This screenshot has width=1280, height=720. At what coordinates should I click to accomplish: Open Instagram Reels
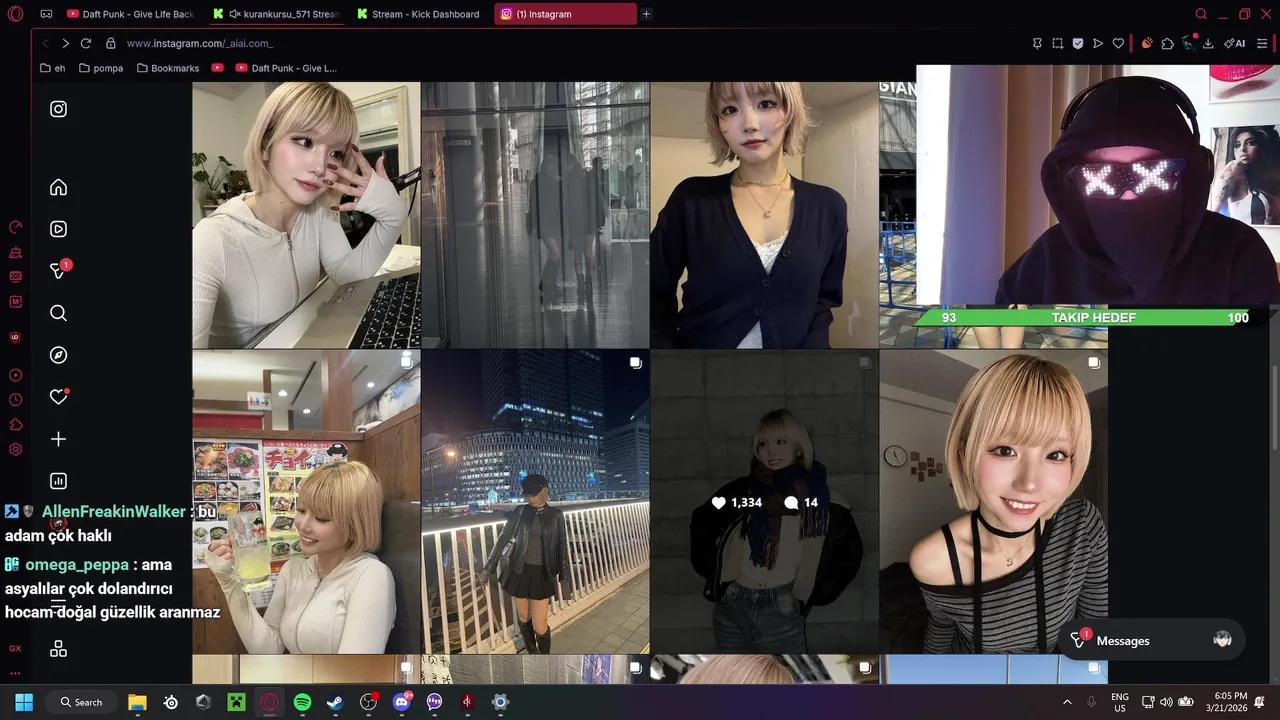tap(58, 228)
